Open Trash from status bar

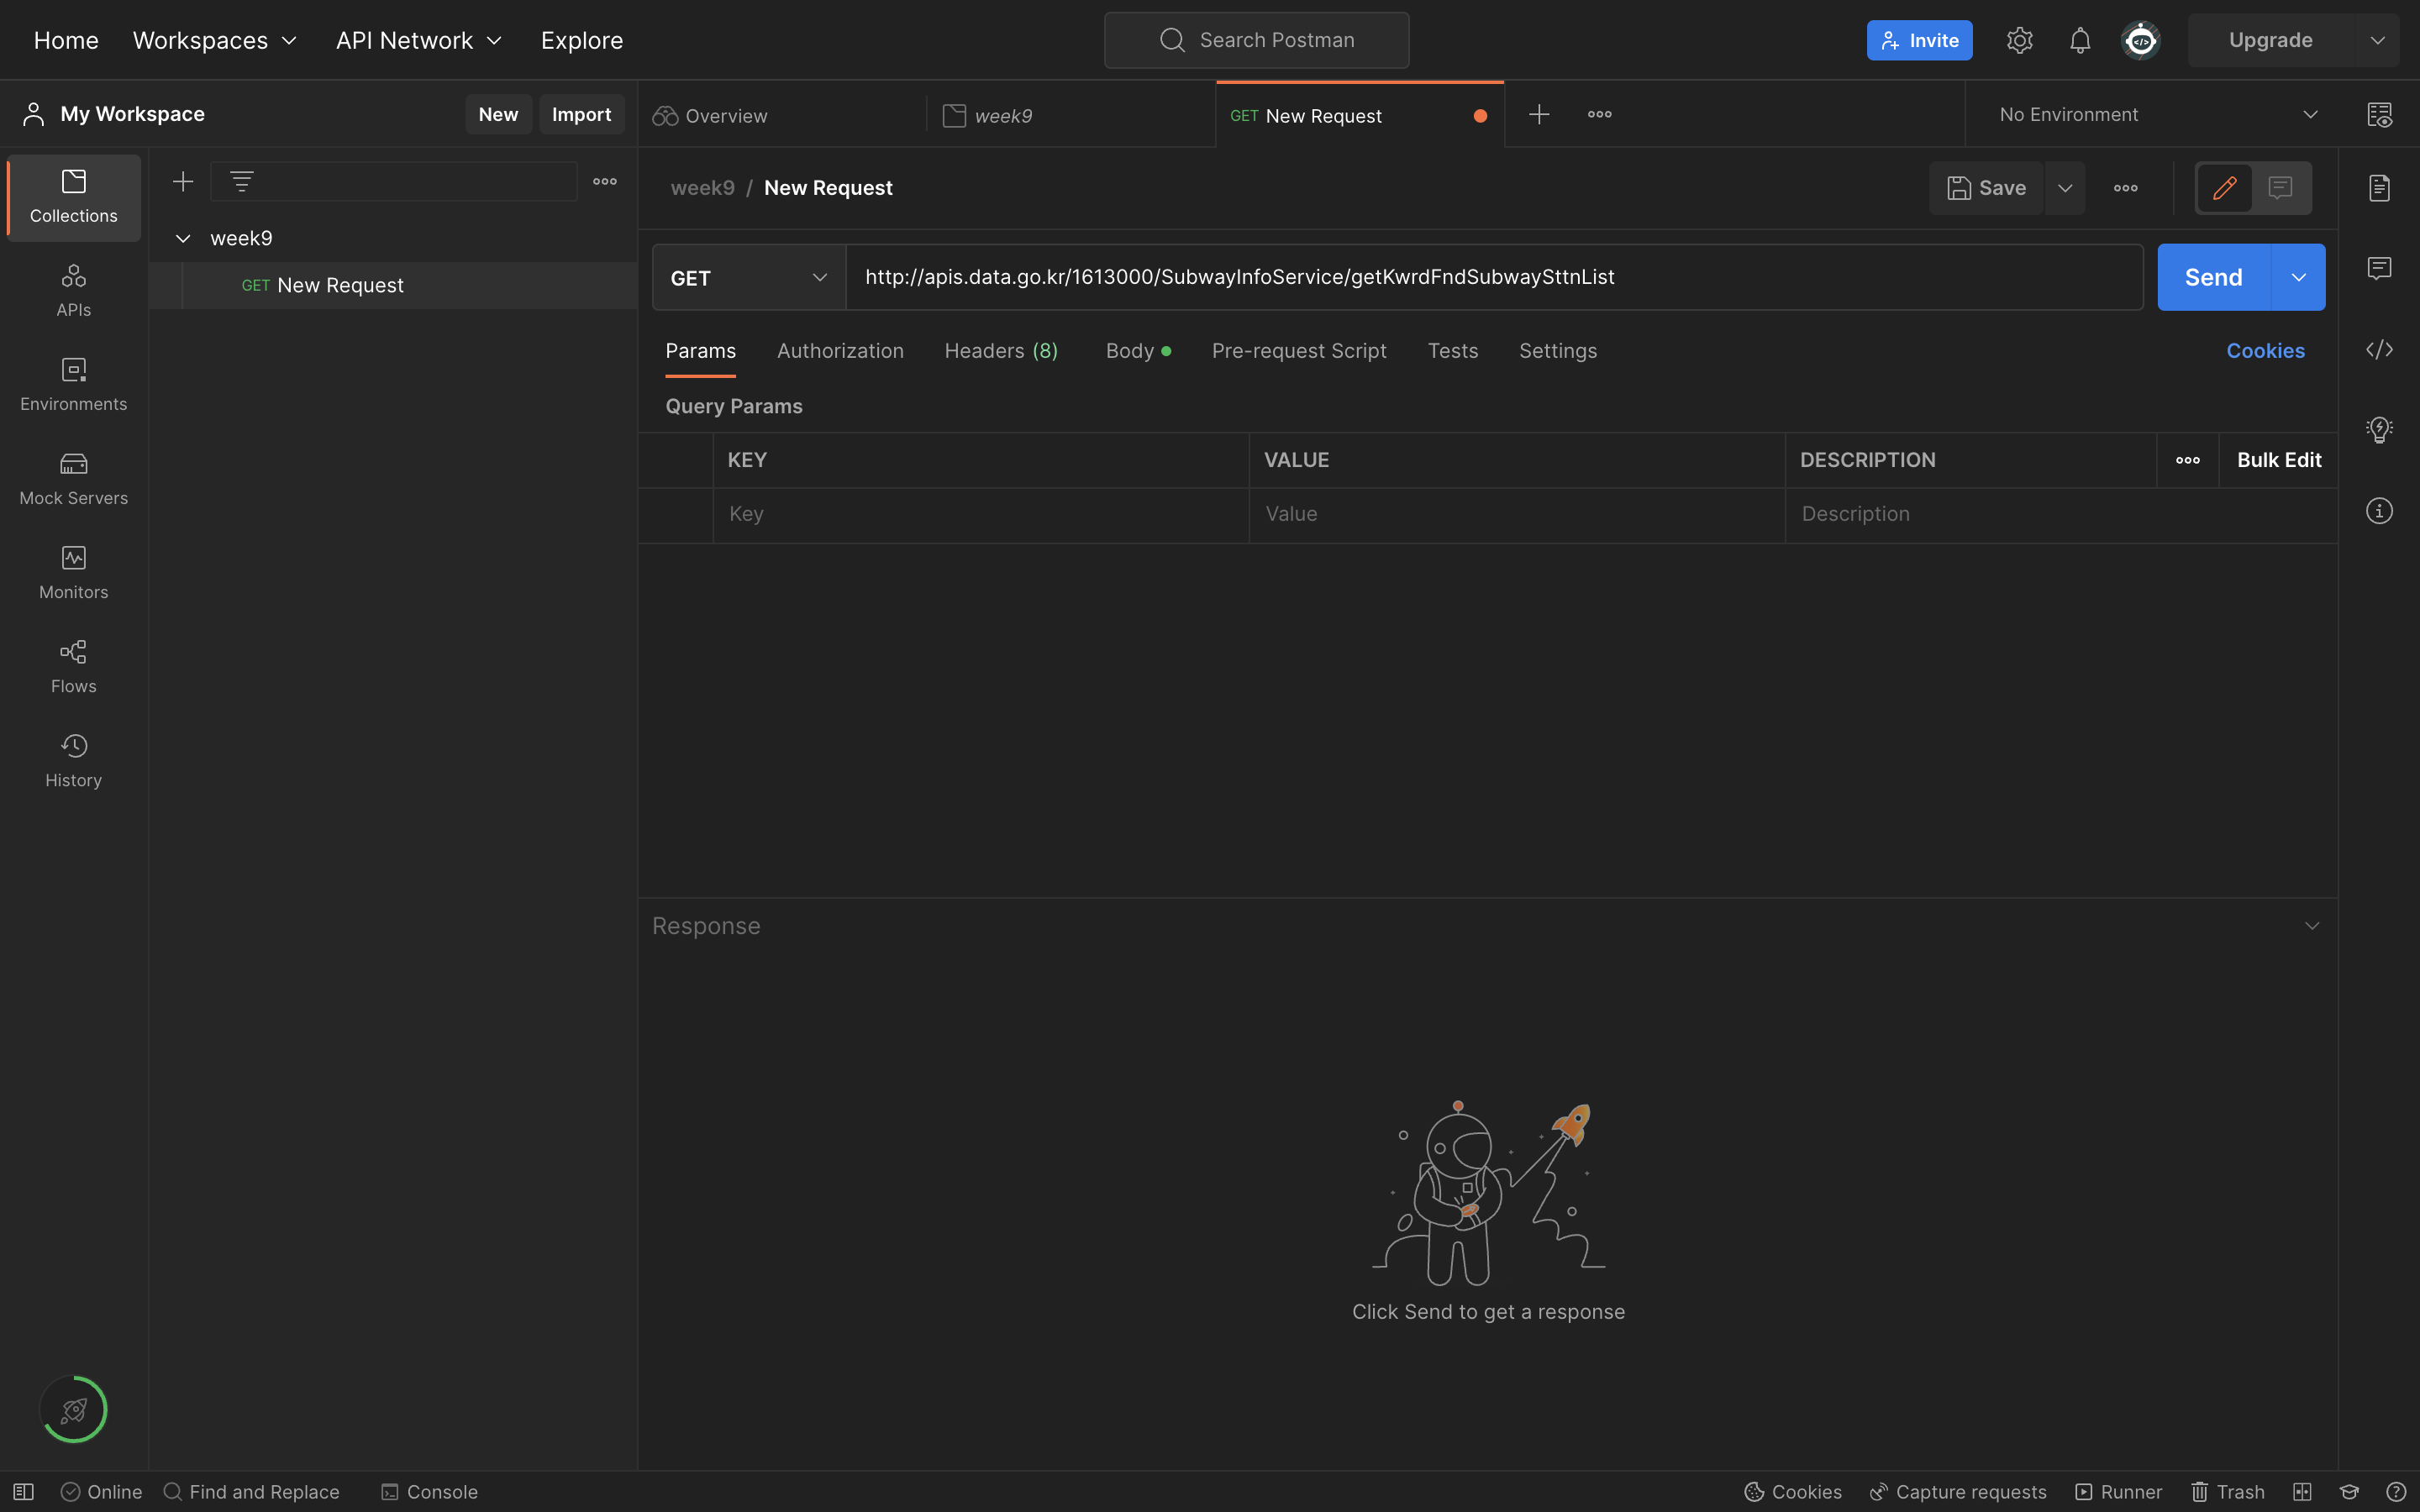2228,1492
